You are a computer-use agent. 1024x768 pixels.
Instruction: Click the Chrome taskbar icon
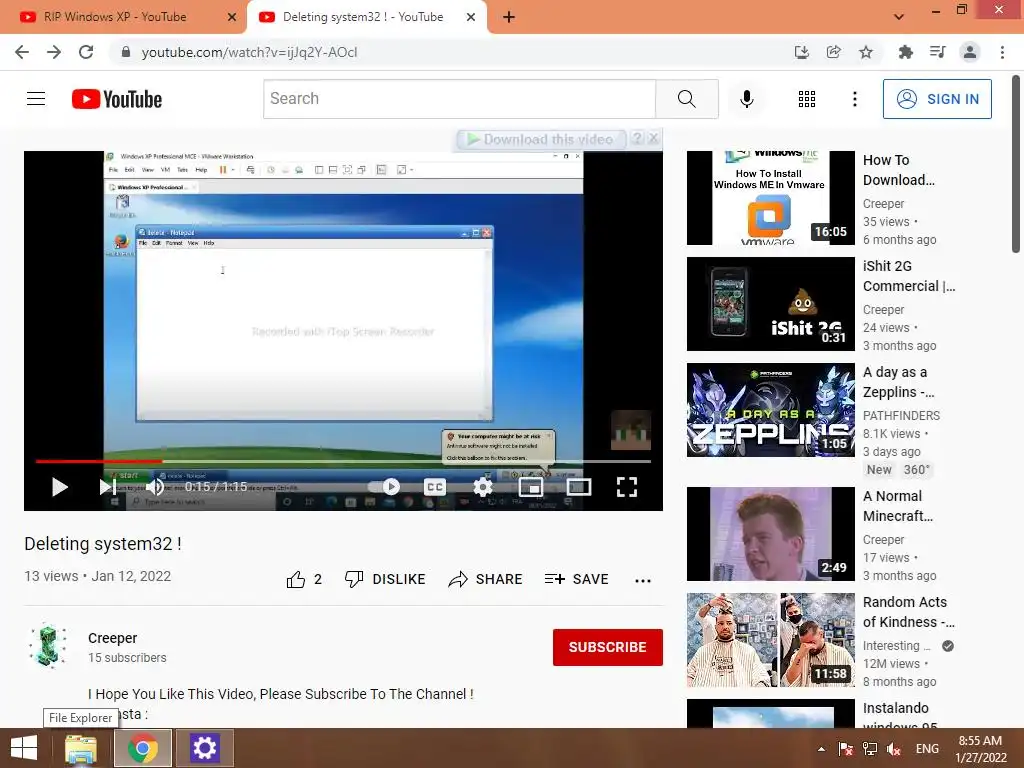point(143,748)
